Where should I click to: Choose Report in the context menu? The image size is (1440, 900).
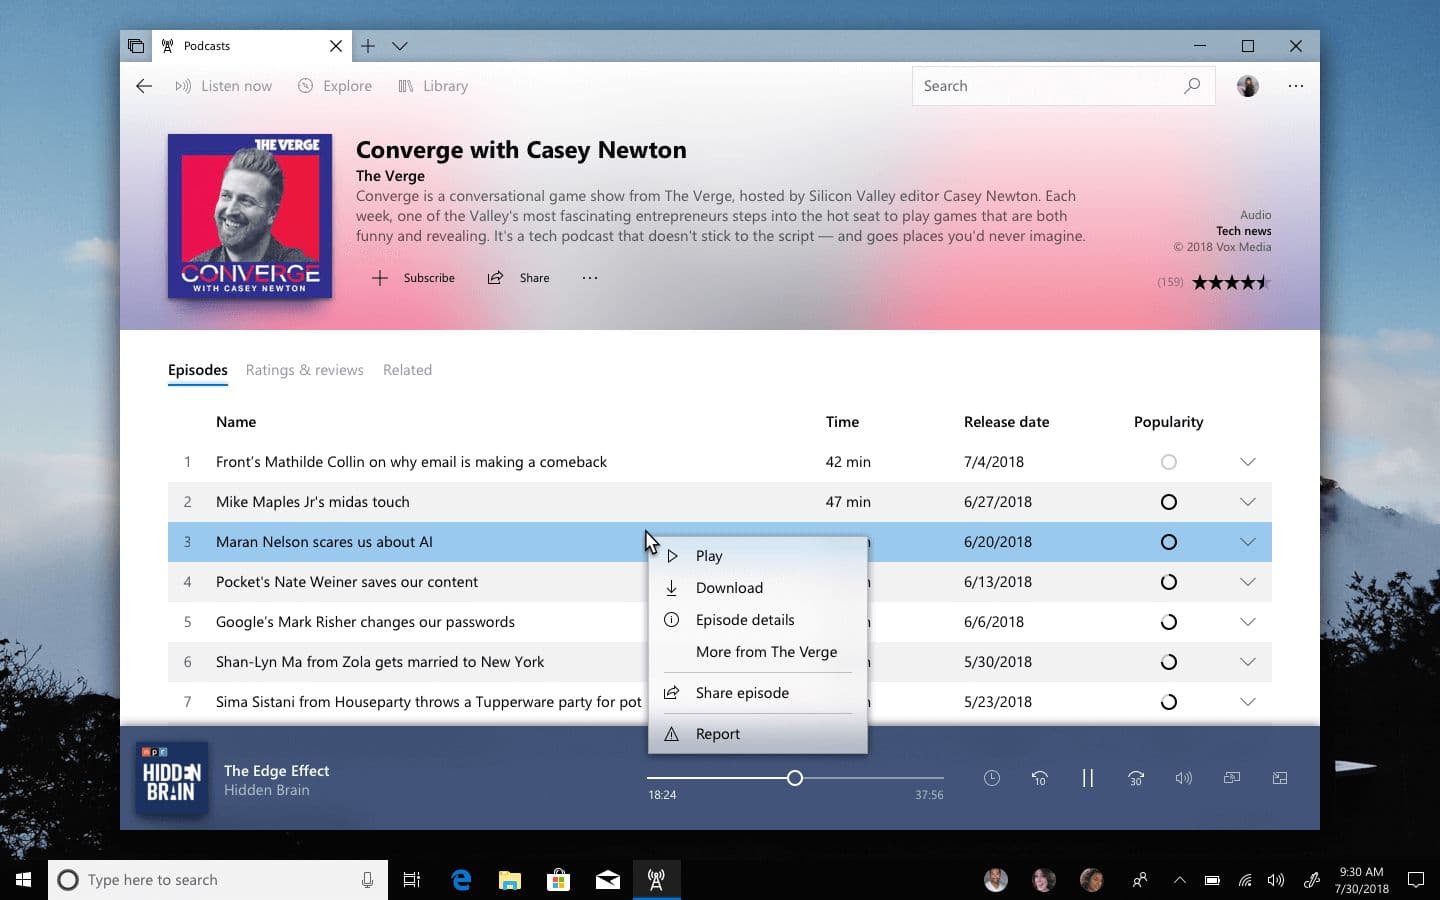[758, 734]
